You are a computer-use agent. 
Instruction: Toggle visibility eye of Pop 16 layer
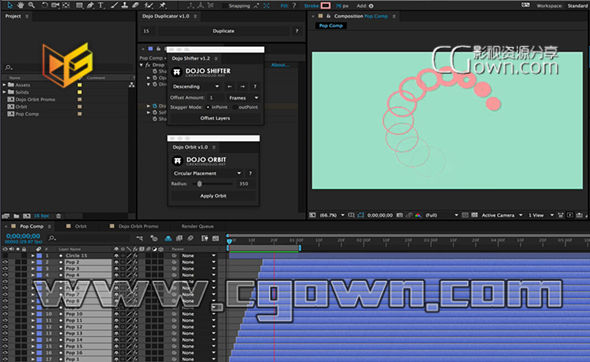(x=5, y=353)
